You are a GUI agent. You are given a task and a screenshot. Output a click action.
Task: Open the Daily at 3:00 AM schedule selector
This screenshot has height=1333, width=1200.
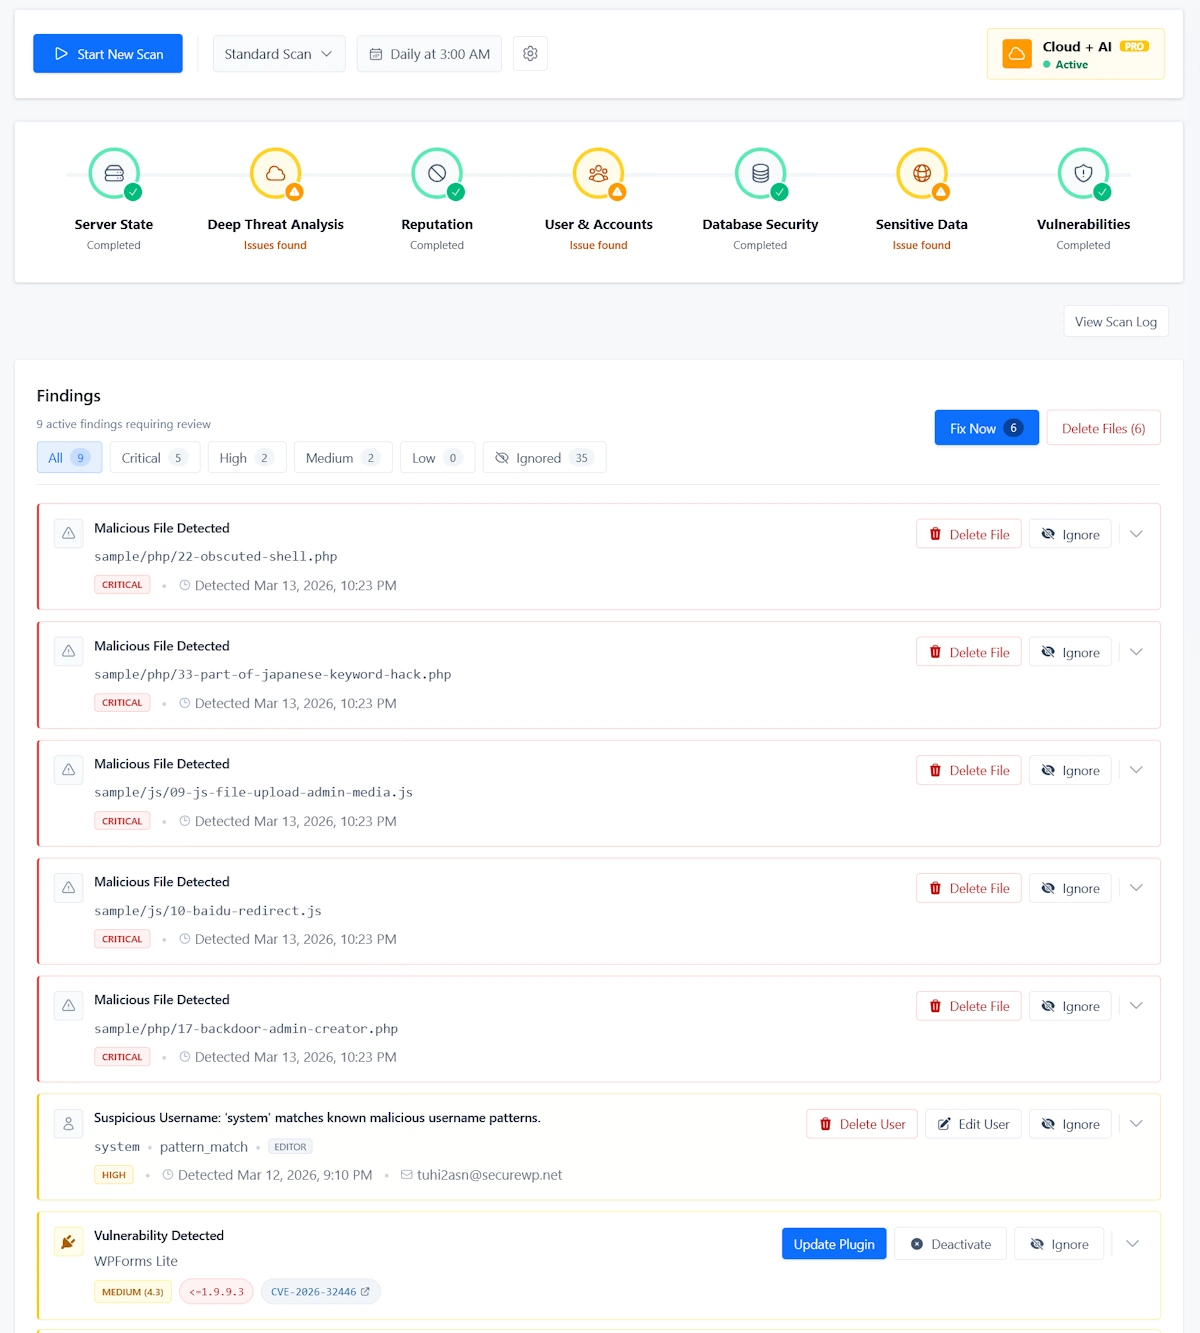429,54
